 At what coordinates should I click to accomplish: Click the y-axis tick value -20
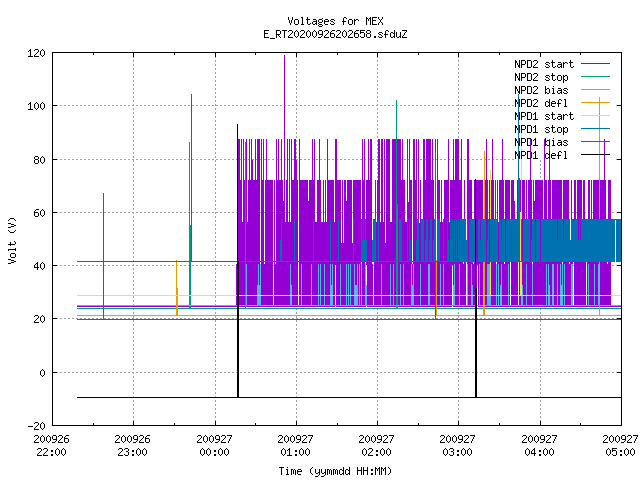[x=36, y=426]
